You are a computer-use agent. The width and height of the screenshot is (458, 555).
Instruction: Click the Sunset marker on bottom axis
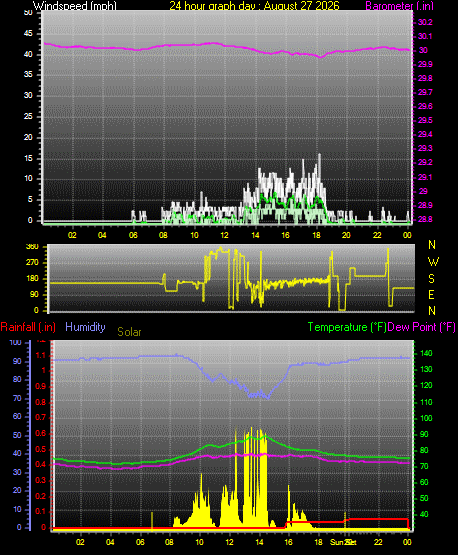point(343,542)
